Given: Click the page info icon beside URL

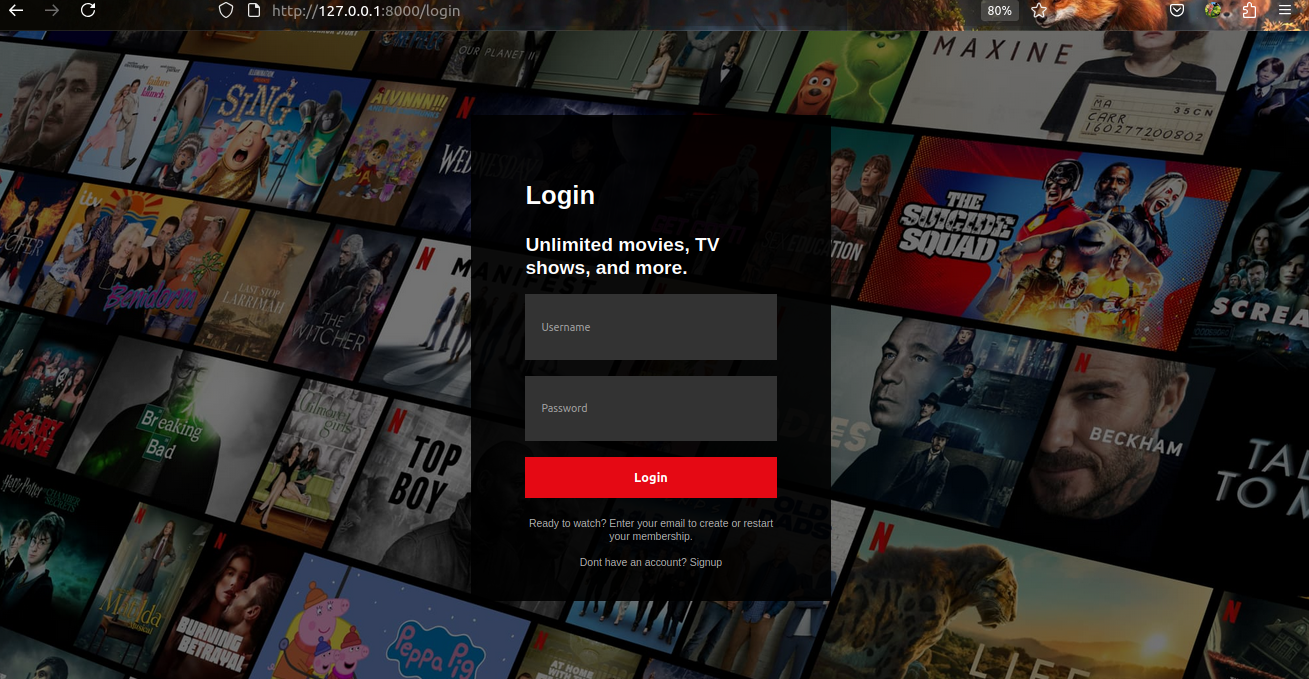Looking at the screenshot, I should 253,11.
